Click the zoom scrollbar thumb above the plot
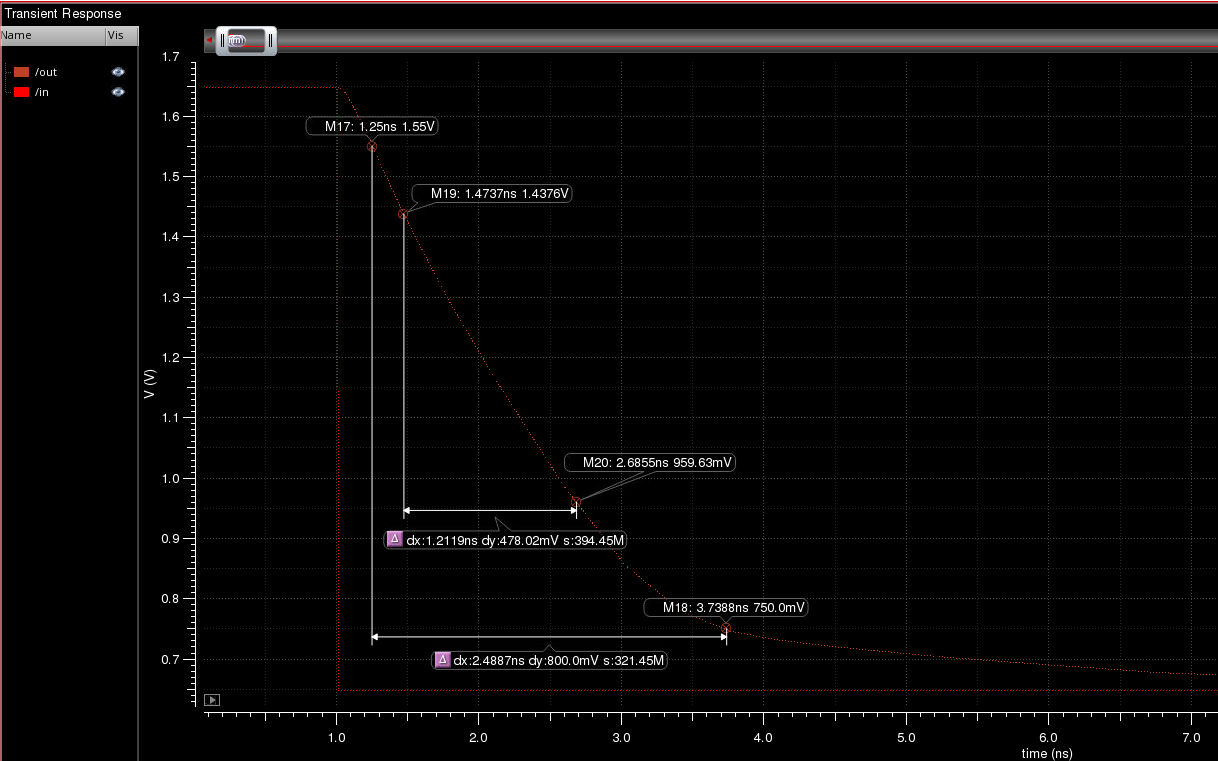 click(246, 41)
